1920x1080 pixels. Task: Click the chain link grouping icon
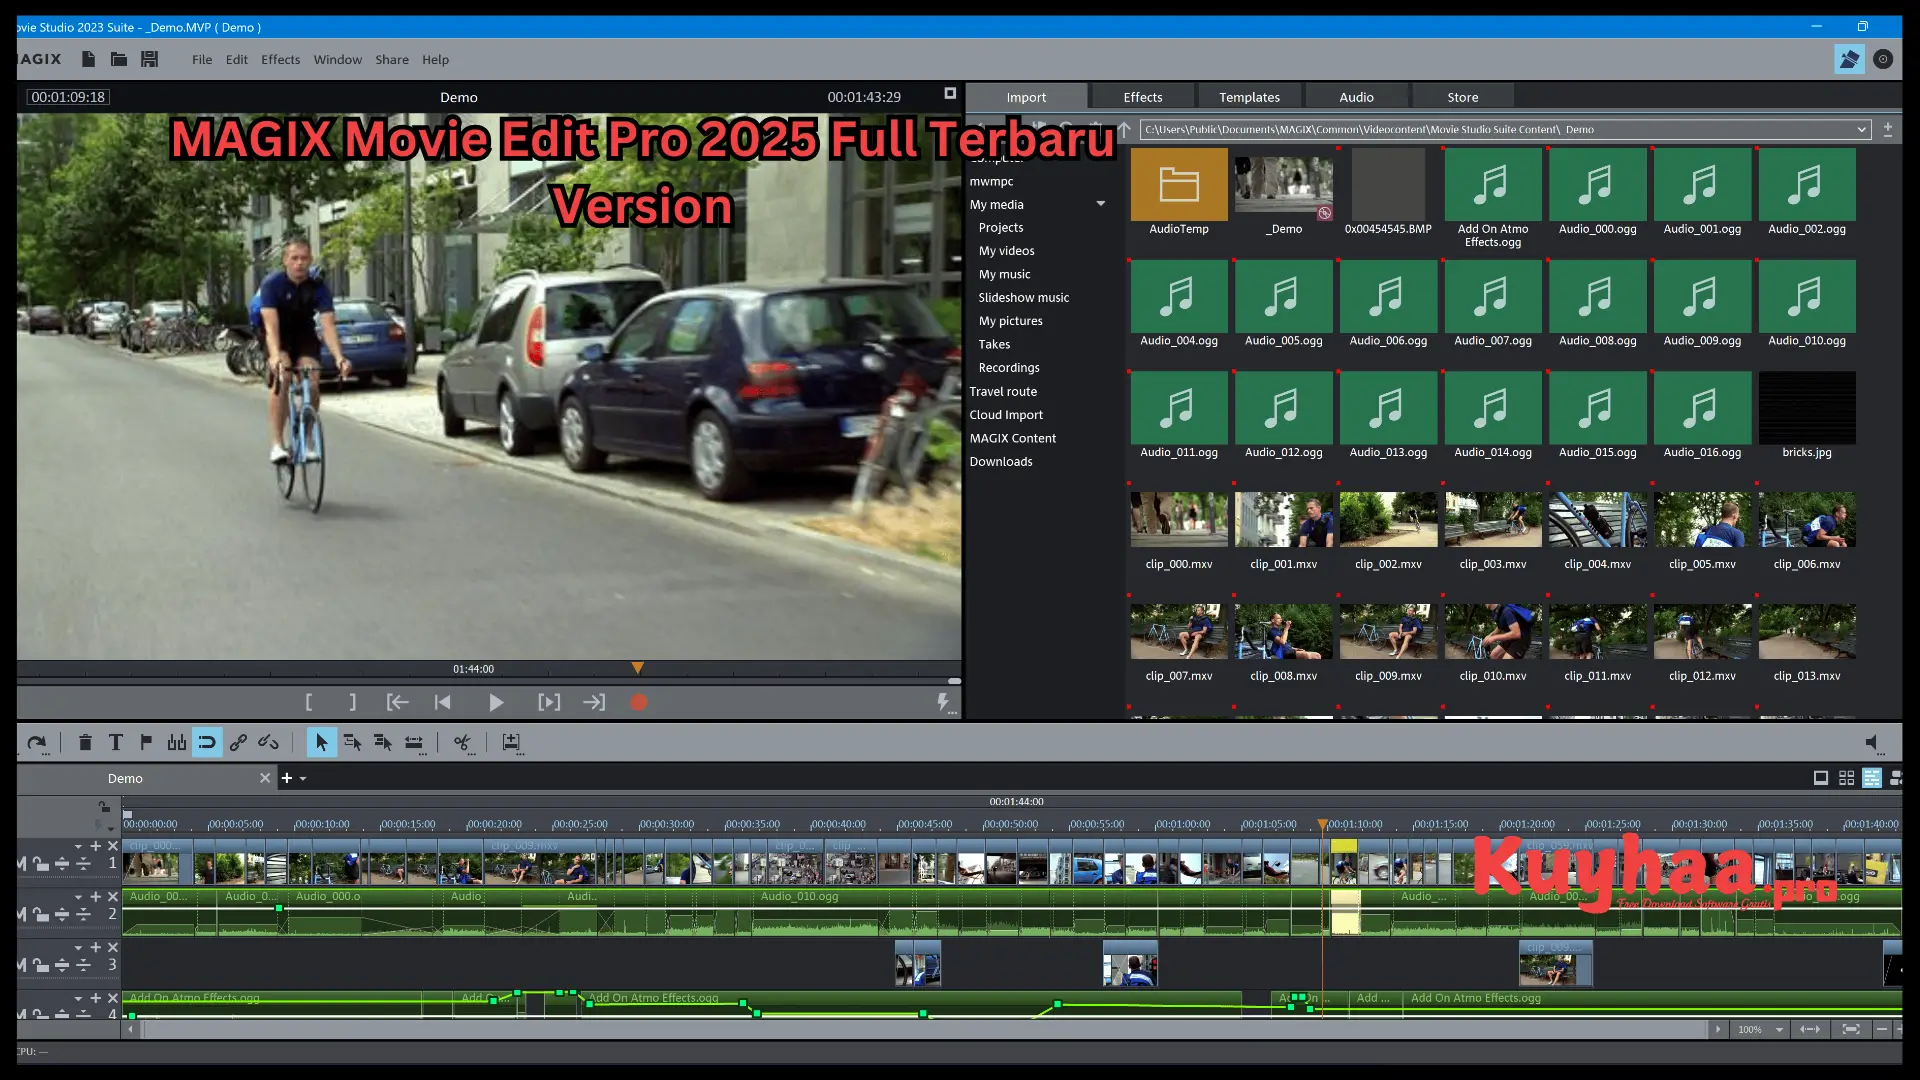coord(239,743)
